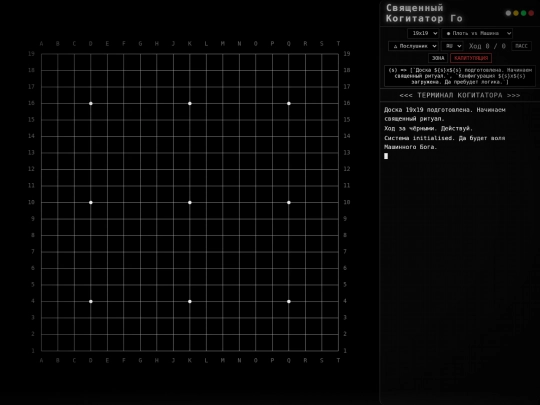This screenshot has height=405, width=540.
Task: Click the yellow status dot in the header
Action: [x=516, y=13]
